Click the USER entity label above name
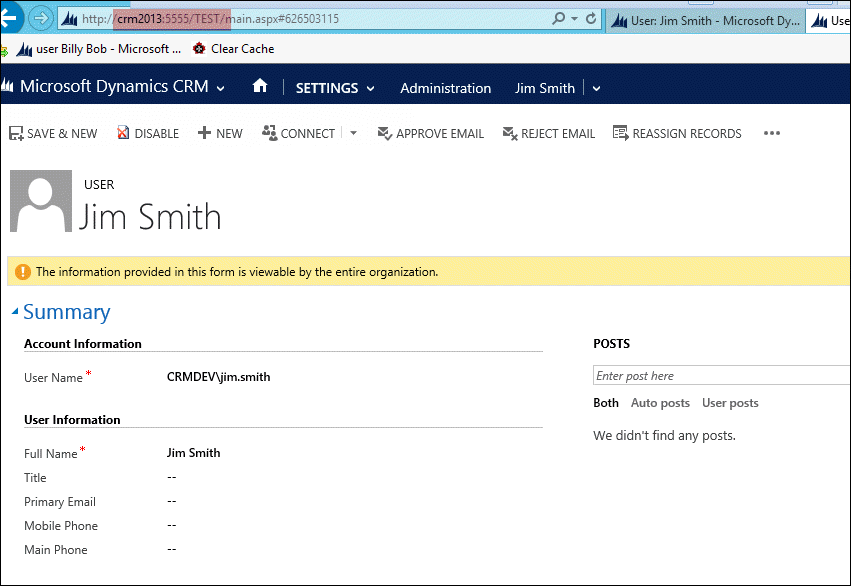The width and height of the screenshot is (851, 586). coord(99,184)
